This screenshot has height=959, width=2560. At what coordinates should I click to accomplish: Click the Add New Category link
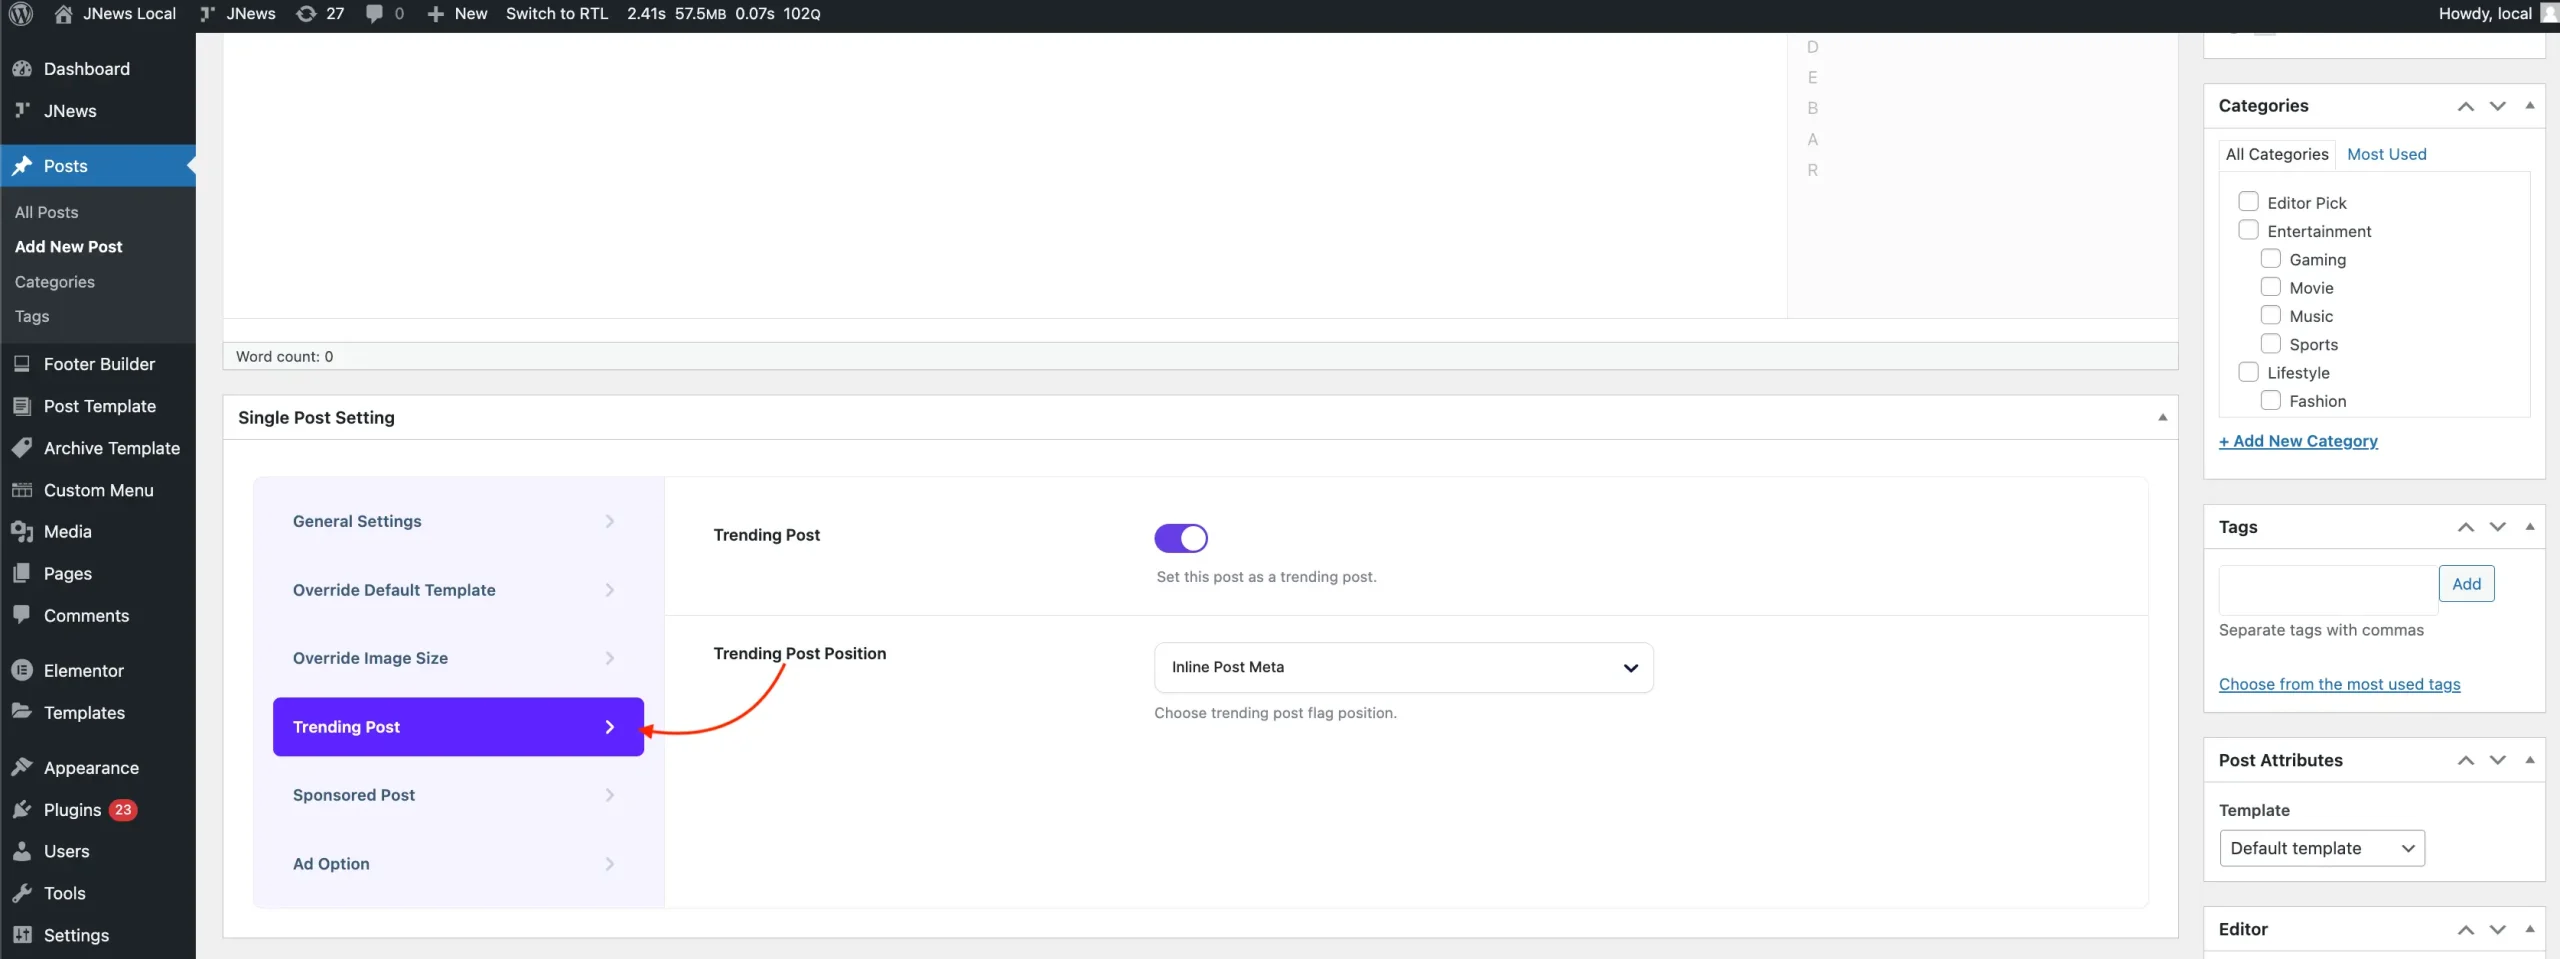2298,441
